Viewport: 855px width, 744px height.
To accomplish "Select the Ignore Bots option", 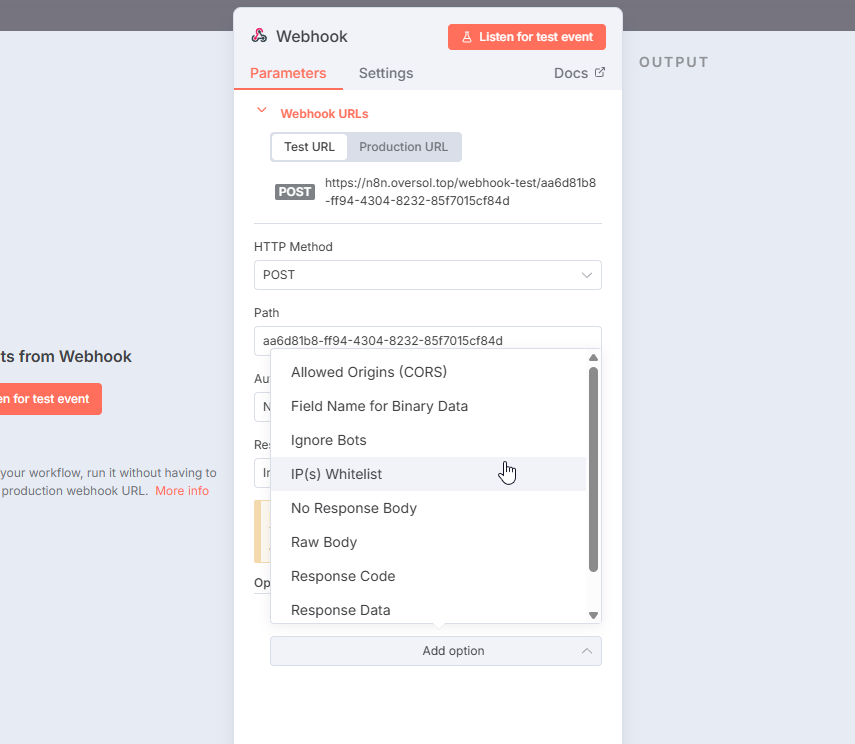I will tap(328, 440).
